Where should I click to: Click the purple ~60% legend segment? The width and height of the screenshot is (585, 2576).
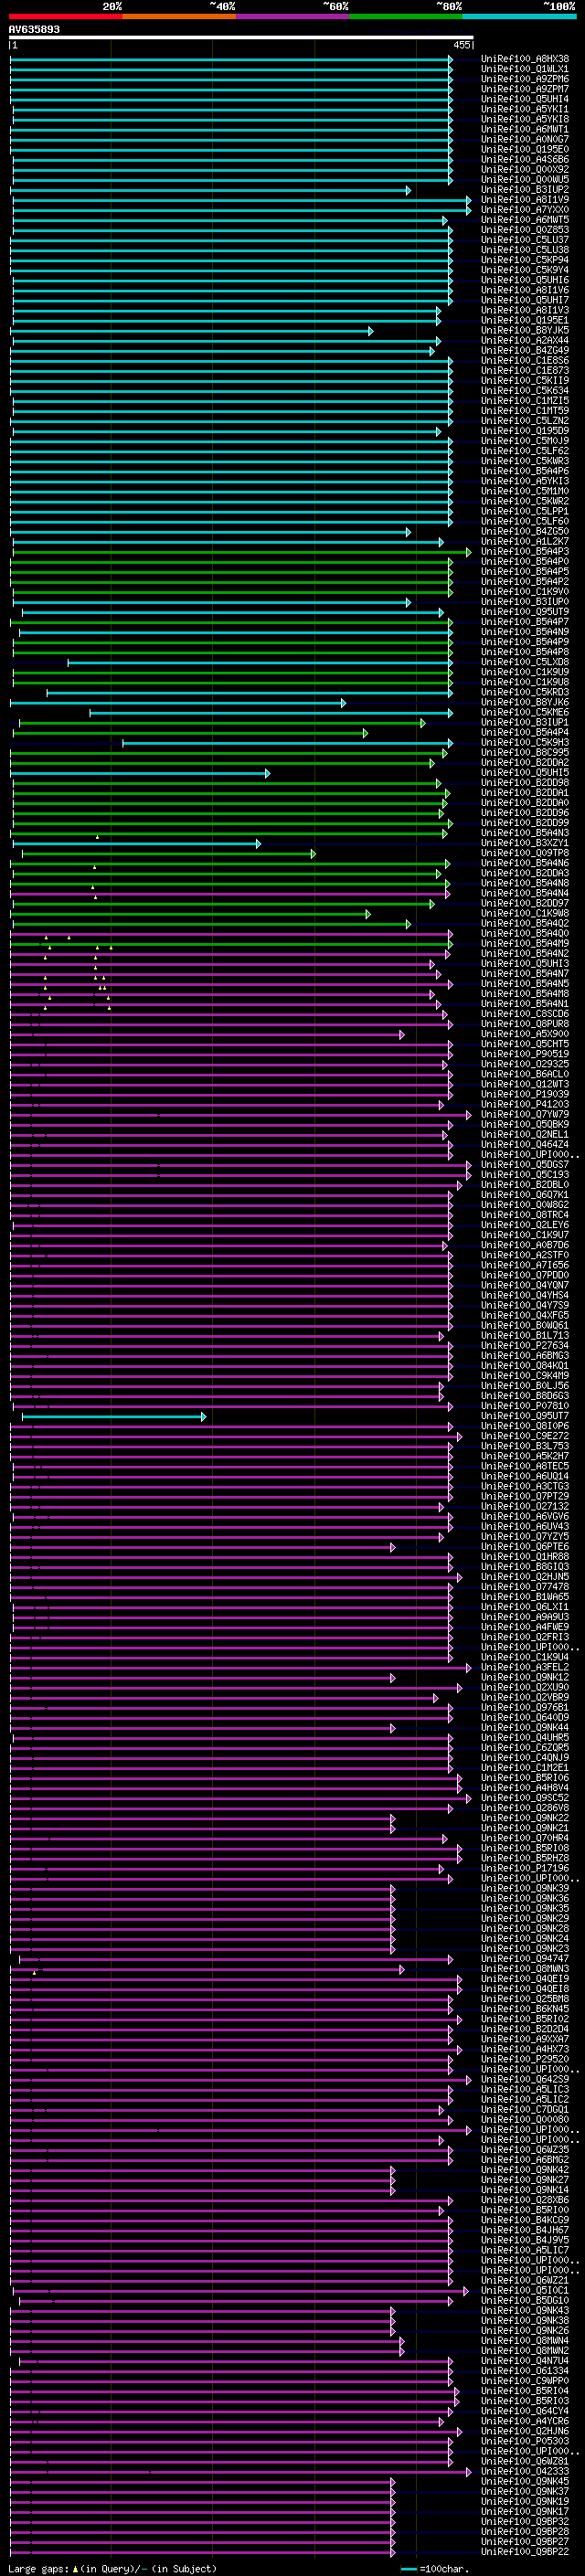[292, 16]
